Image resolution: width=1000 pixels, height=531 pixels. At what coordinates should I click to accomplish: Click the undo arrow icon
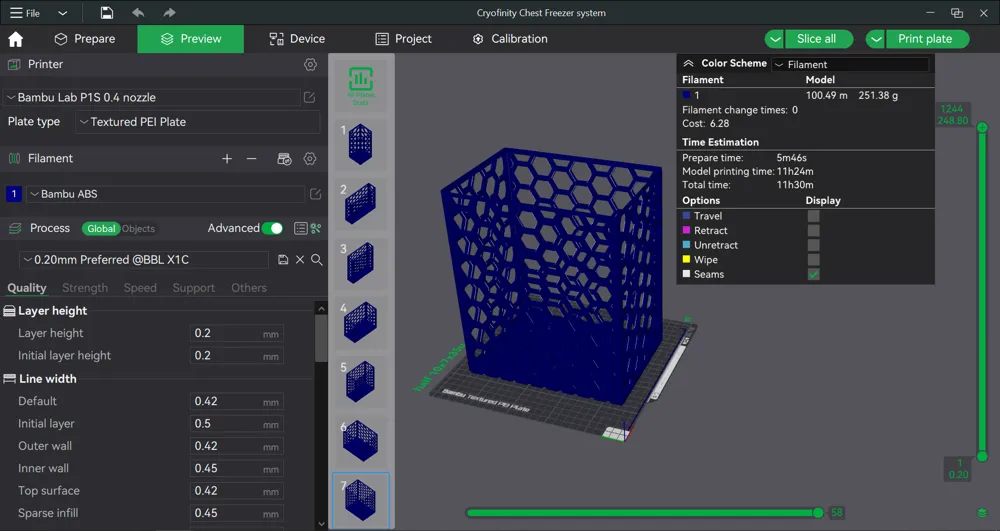(138, 13)
